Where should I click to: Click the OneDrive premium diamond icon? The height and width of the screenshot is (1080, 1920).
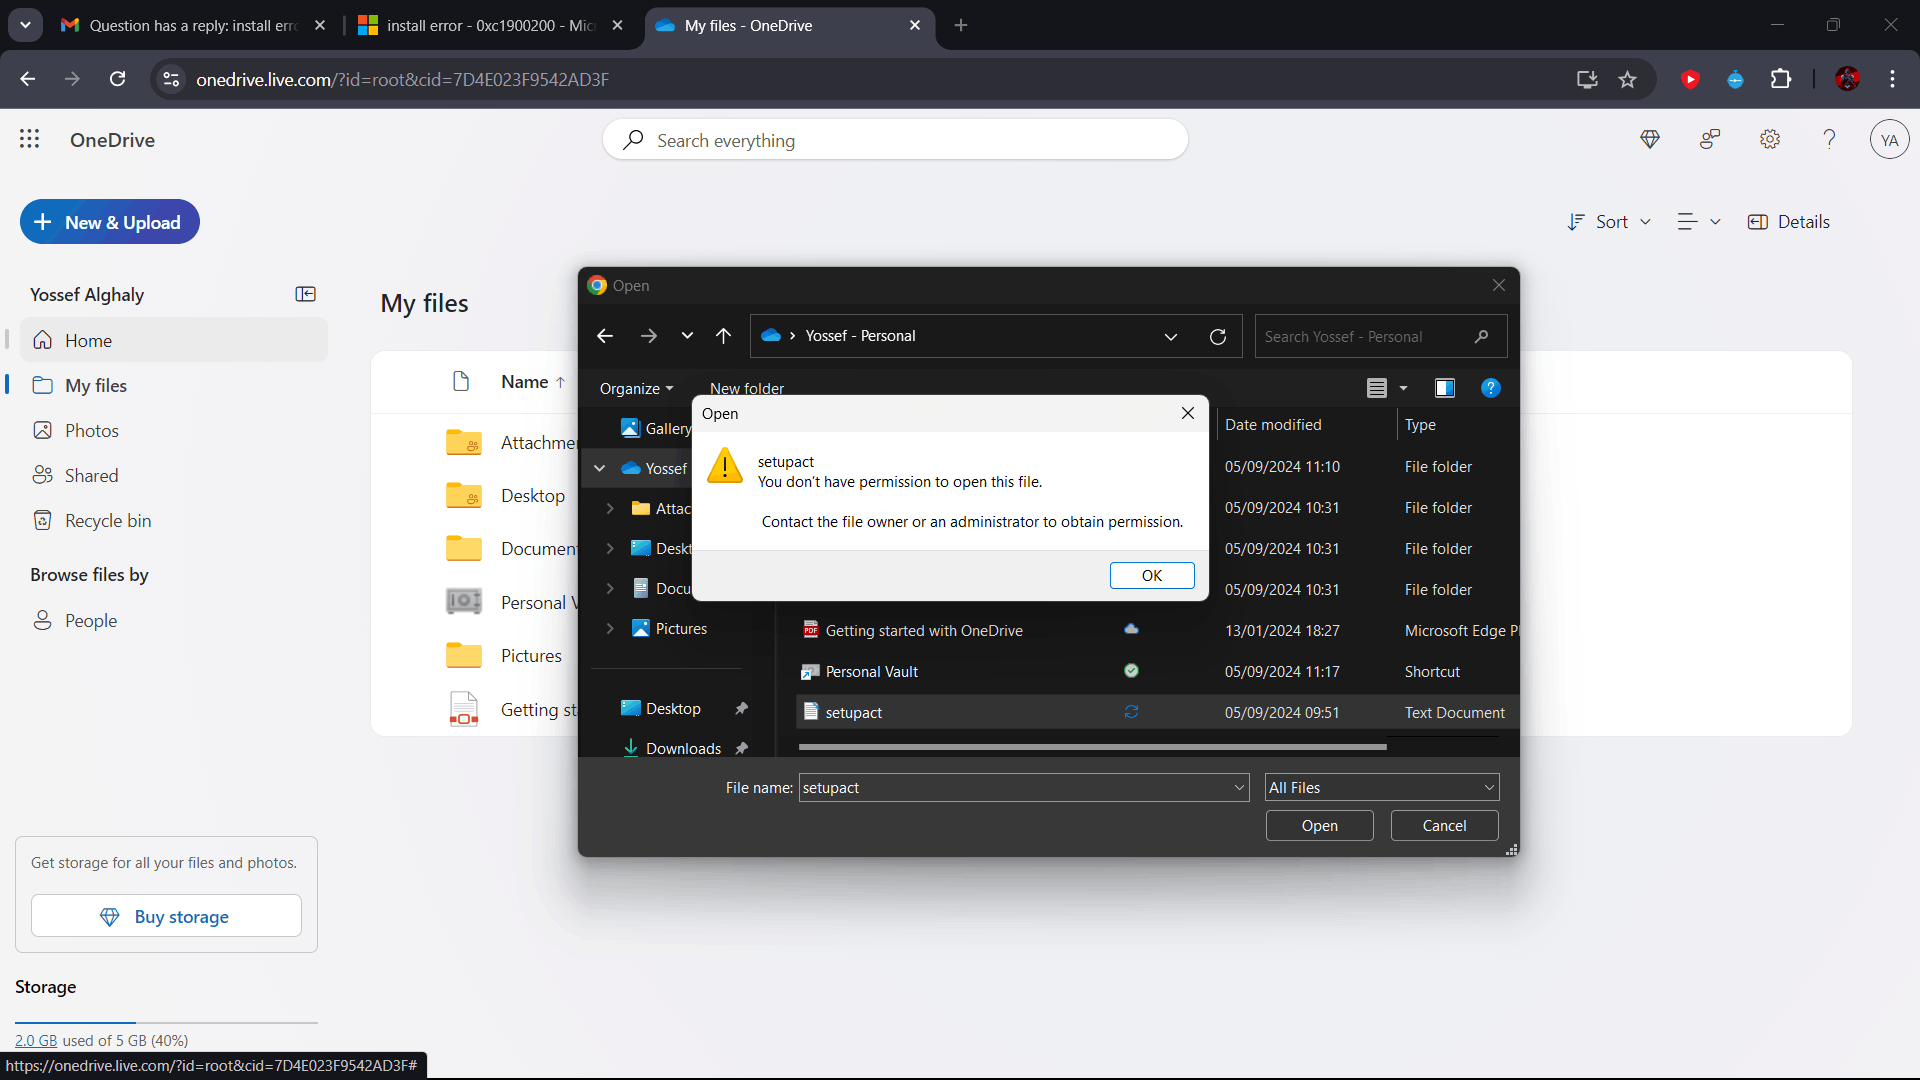[1650, 140]
